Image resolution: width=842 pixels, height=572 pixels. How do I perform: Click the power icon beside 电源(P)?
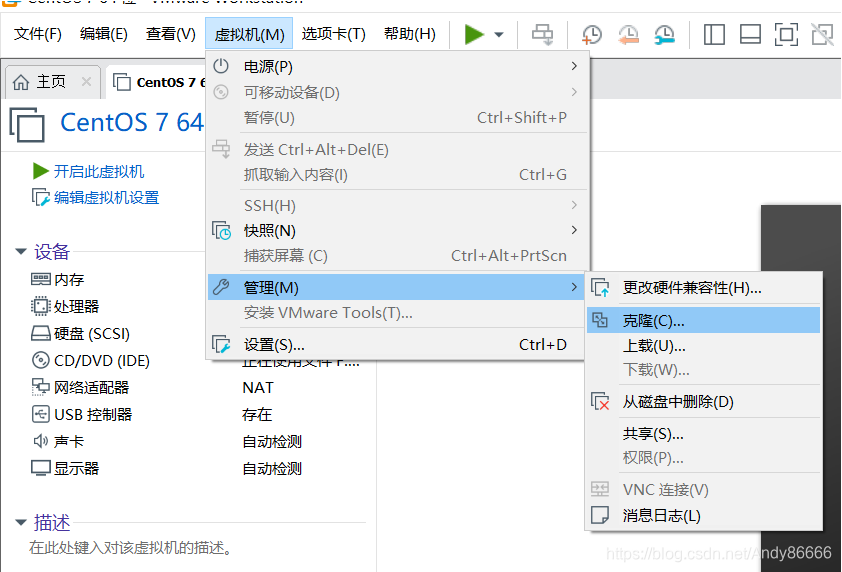point(221,66)
